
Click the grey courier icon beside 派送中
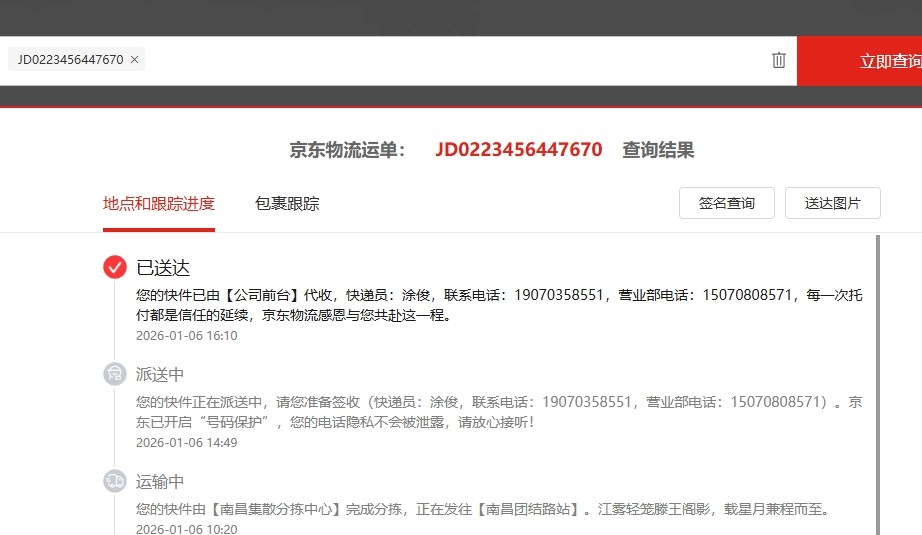[115, 374]
